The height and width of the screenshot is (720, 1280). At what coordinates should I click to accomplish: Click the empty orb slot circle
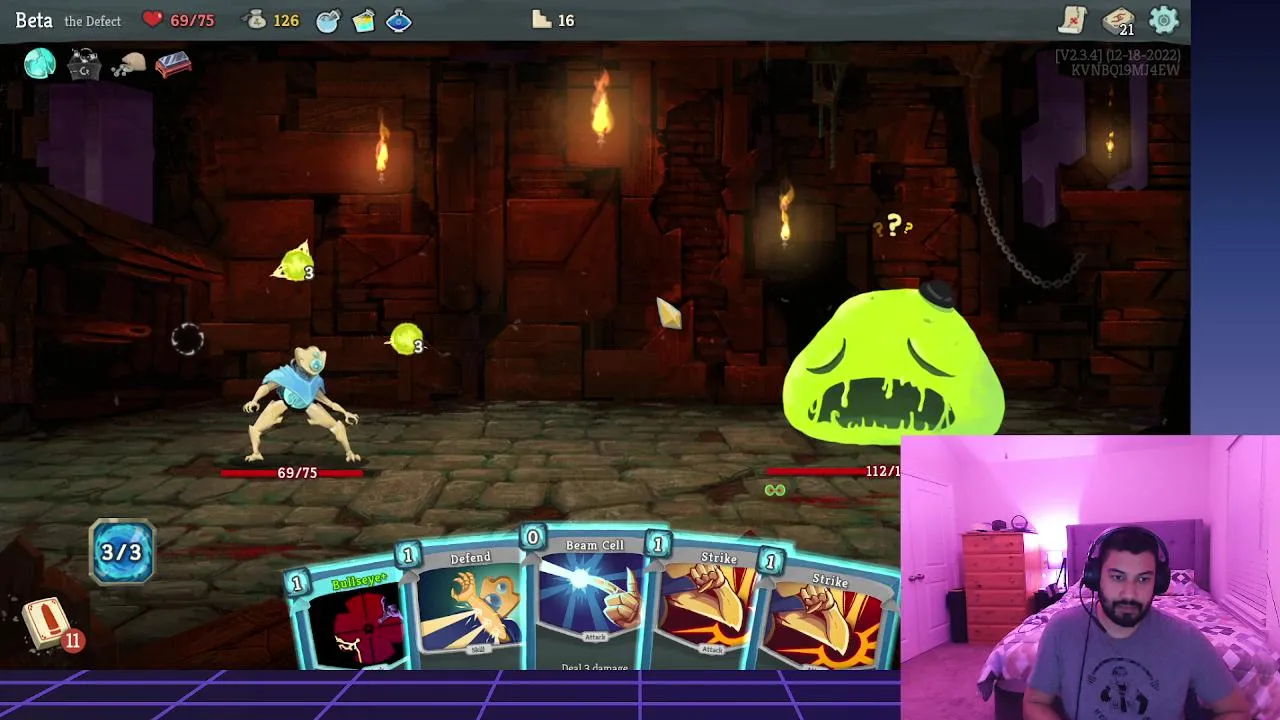tap(187, 340)
